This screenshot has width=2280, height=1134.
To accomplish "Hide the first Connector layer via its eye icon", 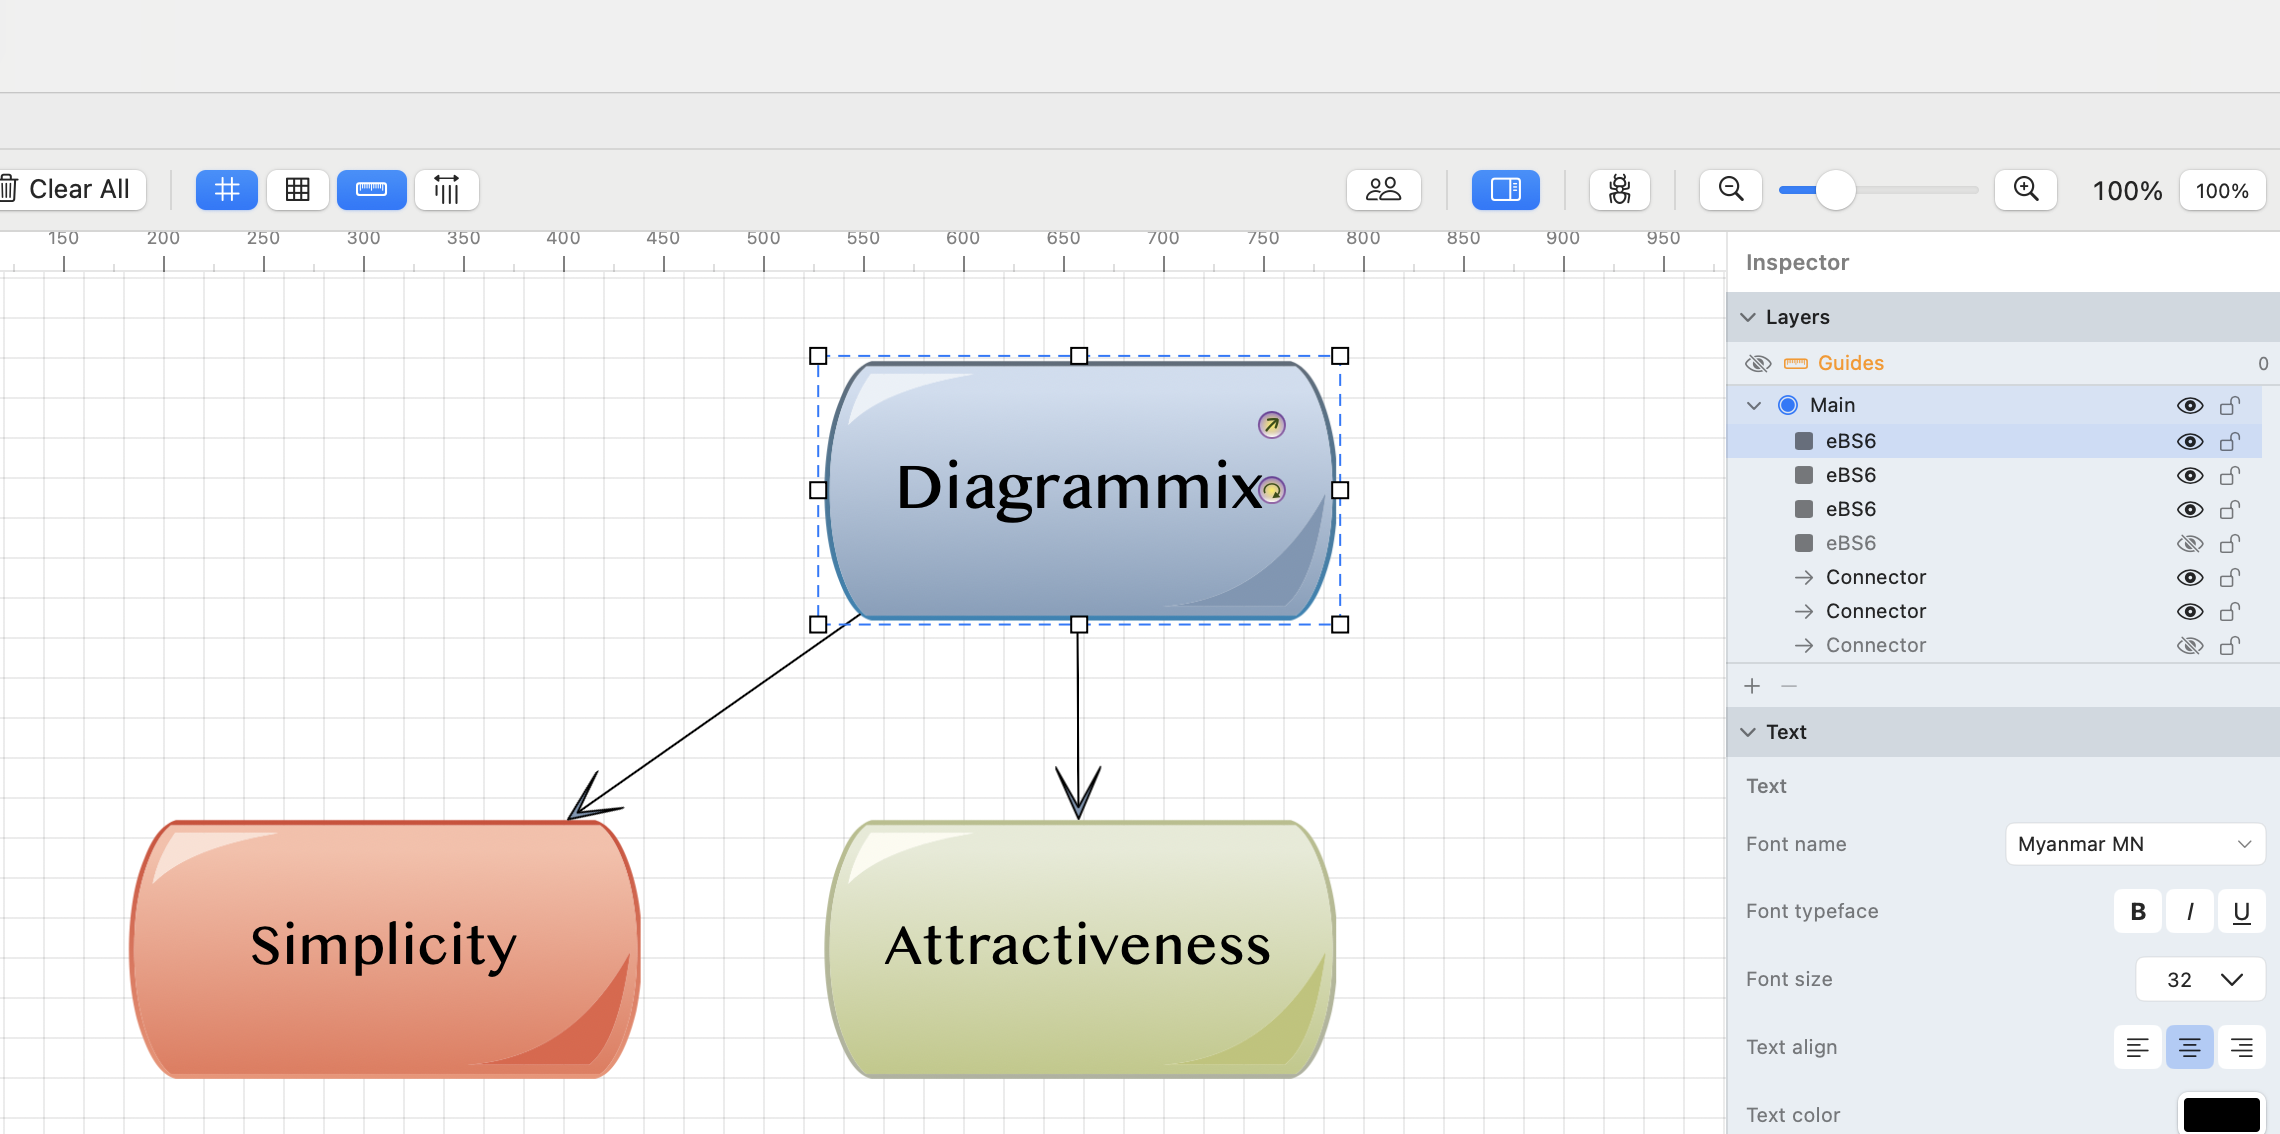I will [x=2189, y=578].
